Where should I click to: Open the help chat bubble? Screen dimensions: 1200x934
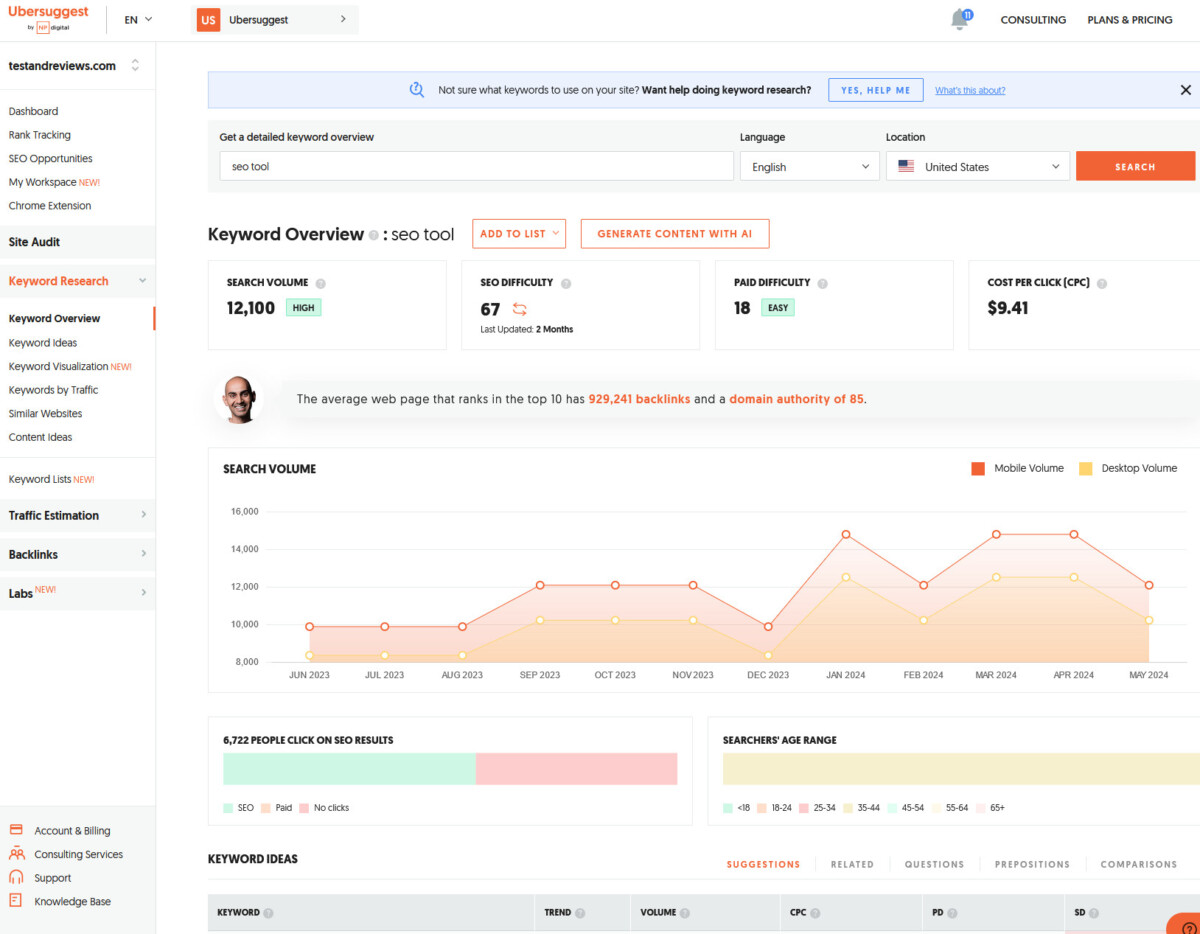(1185, 925)
